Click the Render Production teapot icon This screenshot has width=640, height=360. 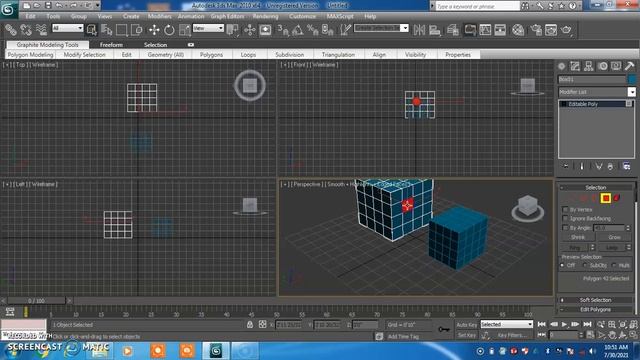tap(566, 30)
